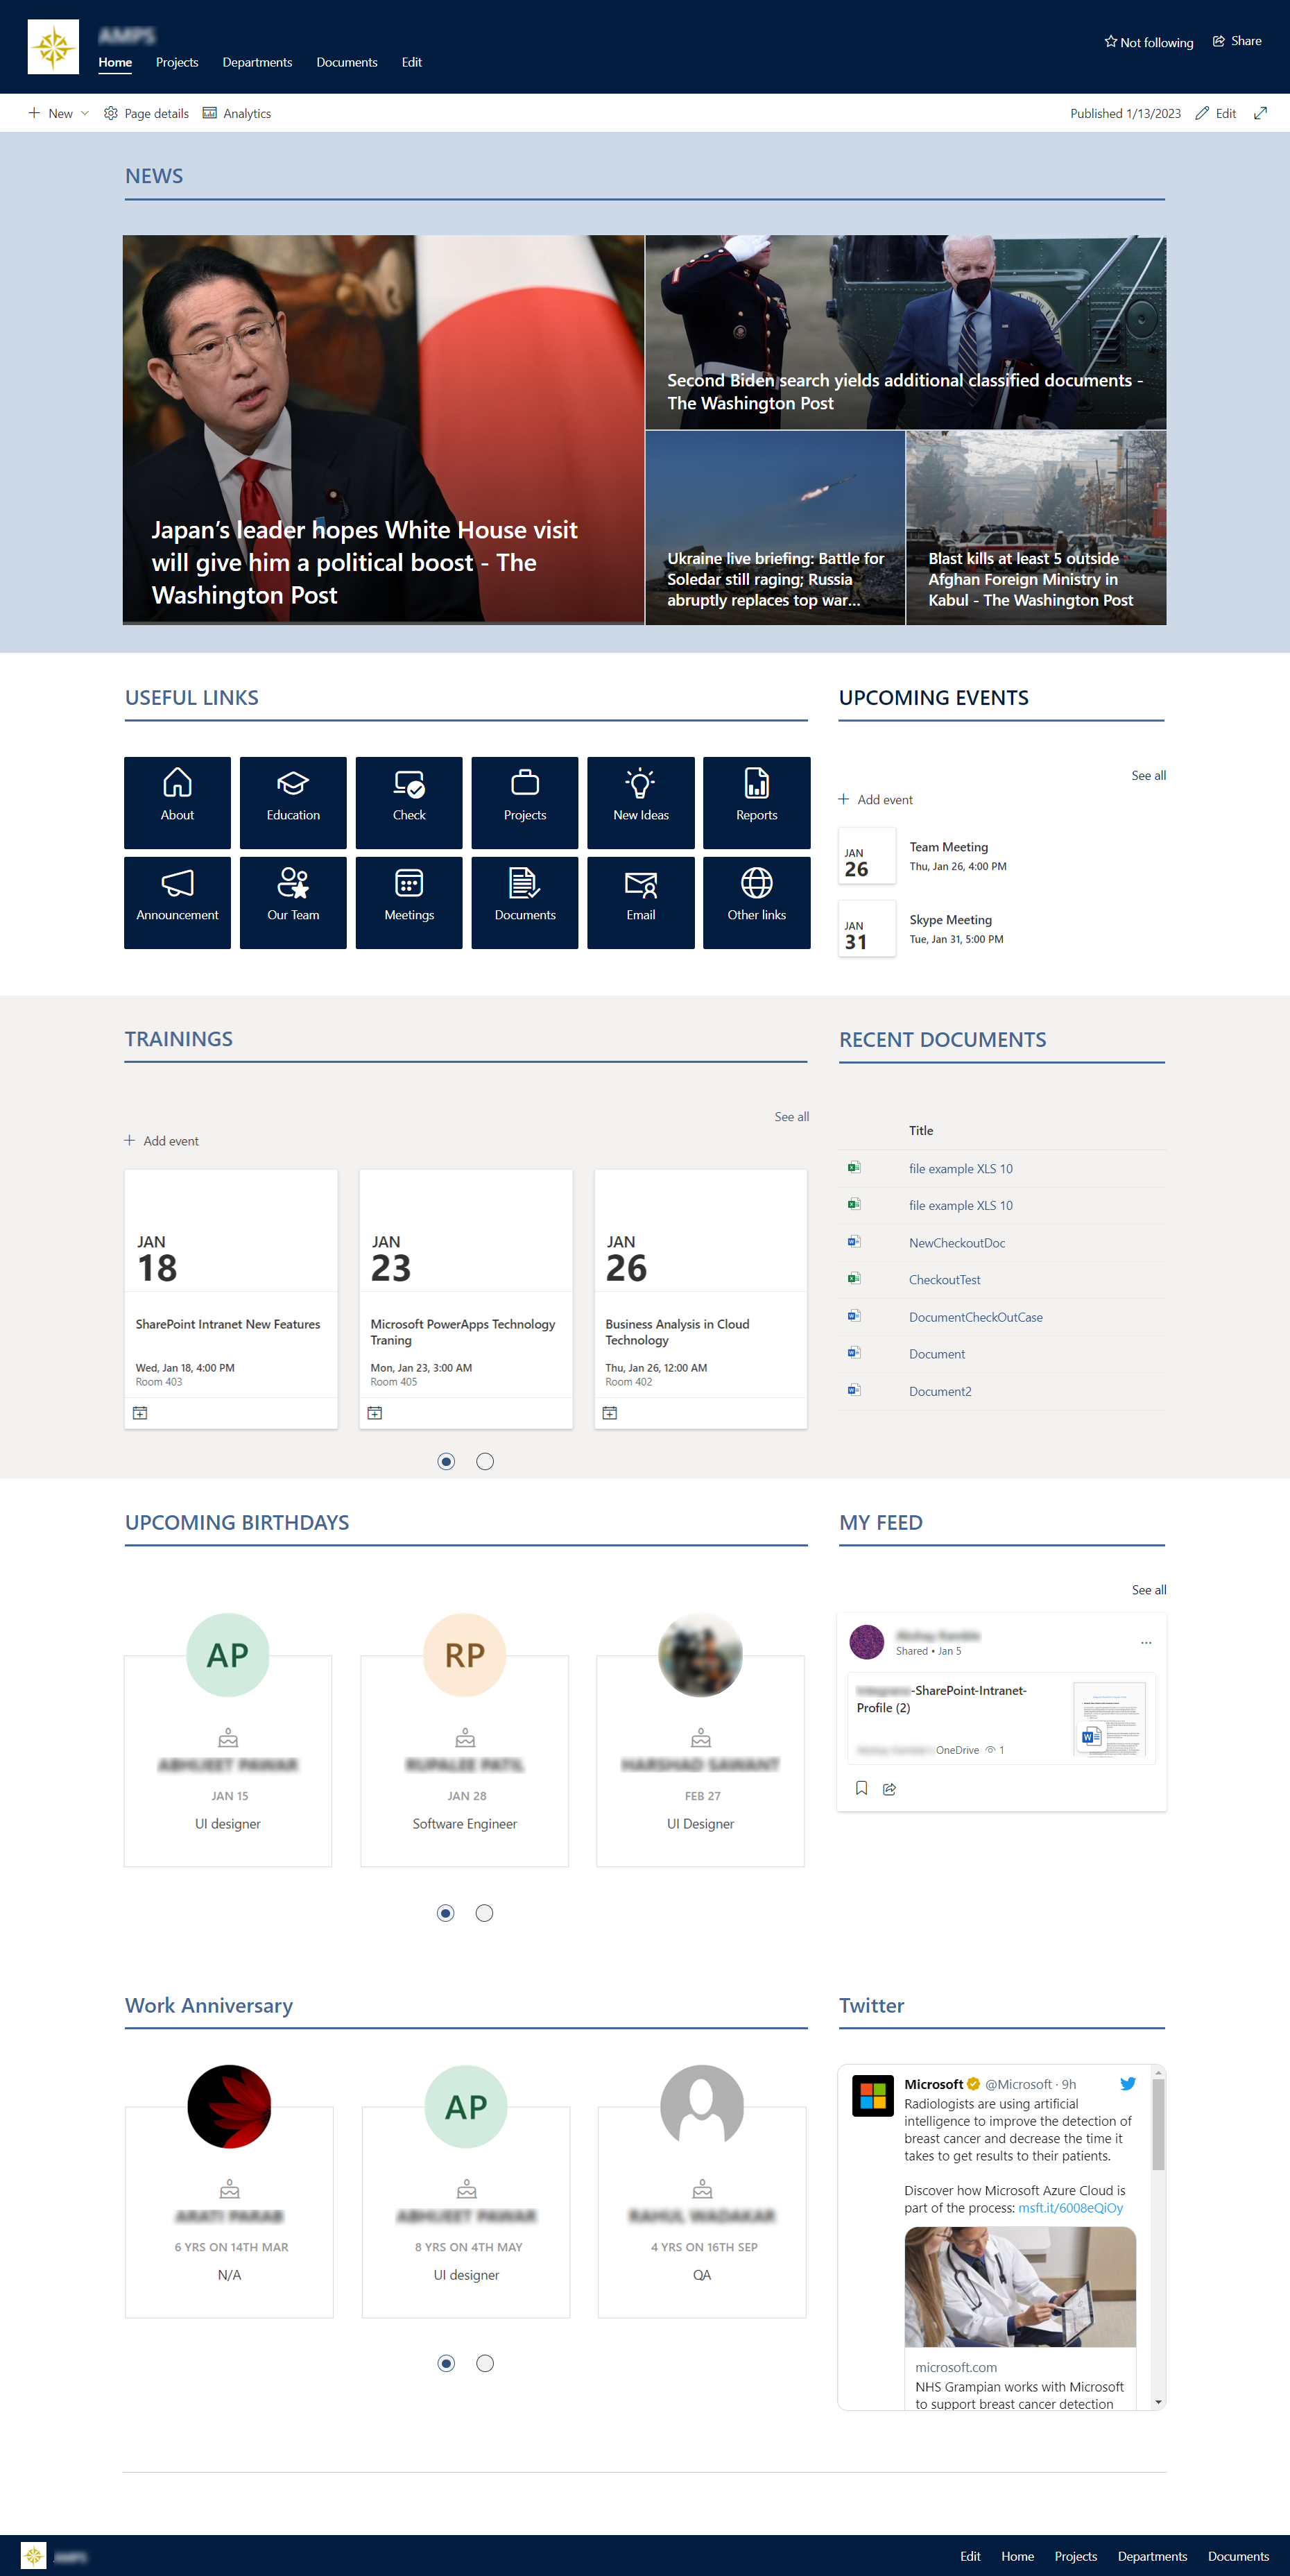Image resolution: width=1290 pixels, height=2576 pixels.
Task: Open the Projects briefcase tile
Action: [525, 802]
